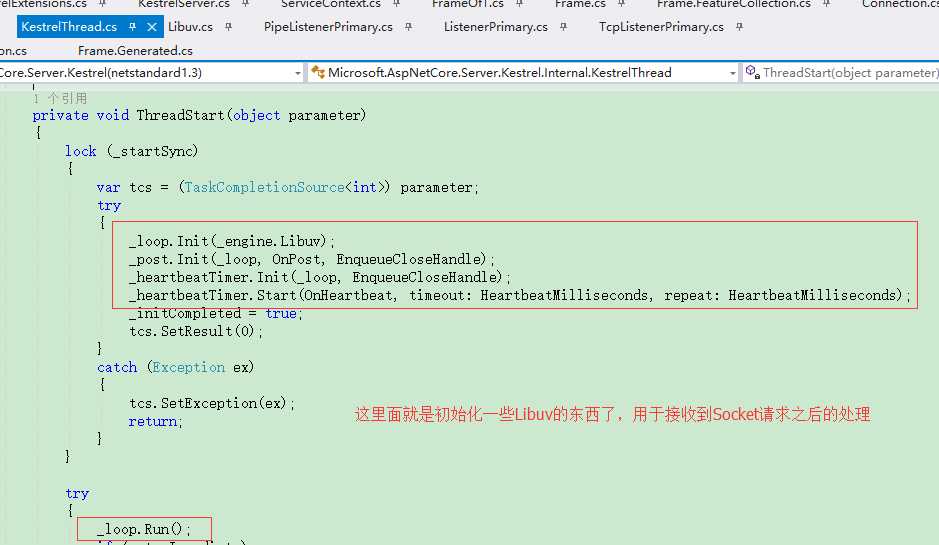Click the 'lock (_startSync)' statement

(x=131, y=151)
